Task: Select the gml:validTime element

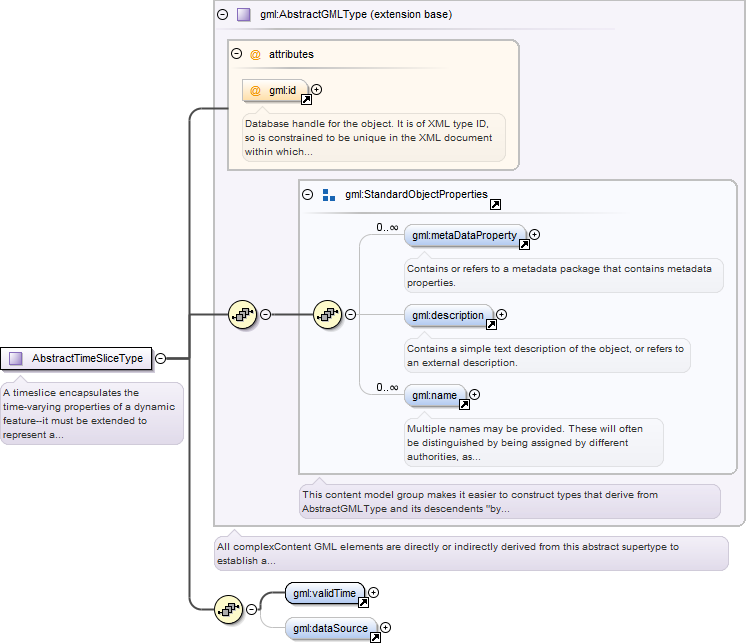Action: [325, 594]
